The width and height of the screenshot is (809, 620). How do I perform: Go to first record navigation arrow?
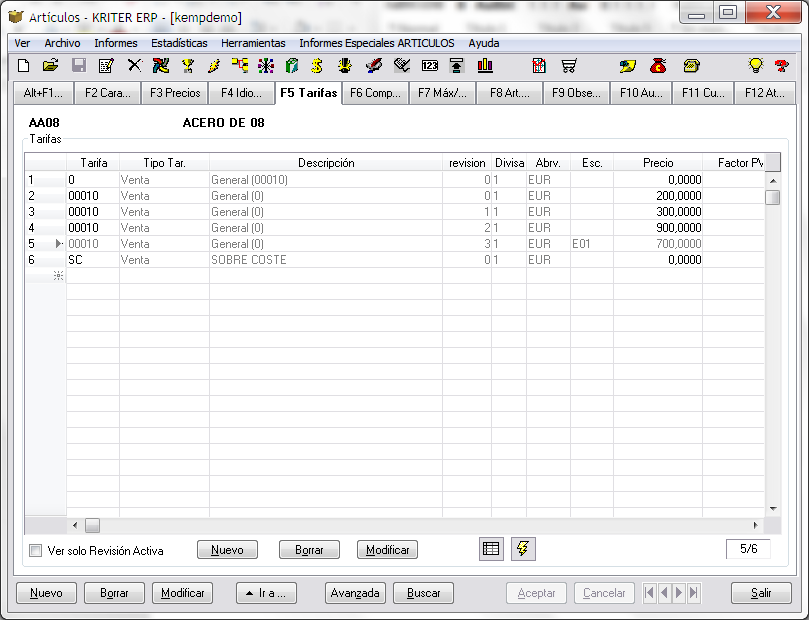tap(649, 593)
